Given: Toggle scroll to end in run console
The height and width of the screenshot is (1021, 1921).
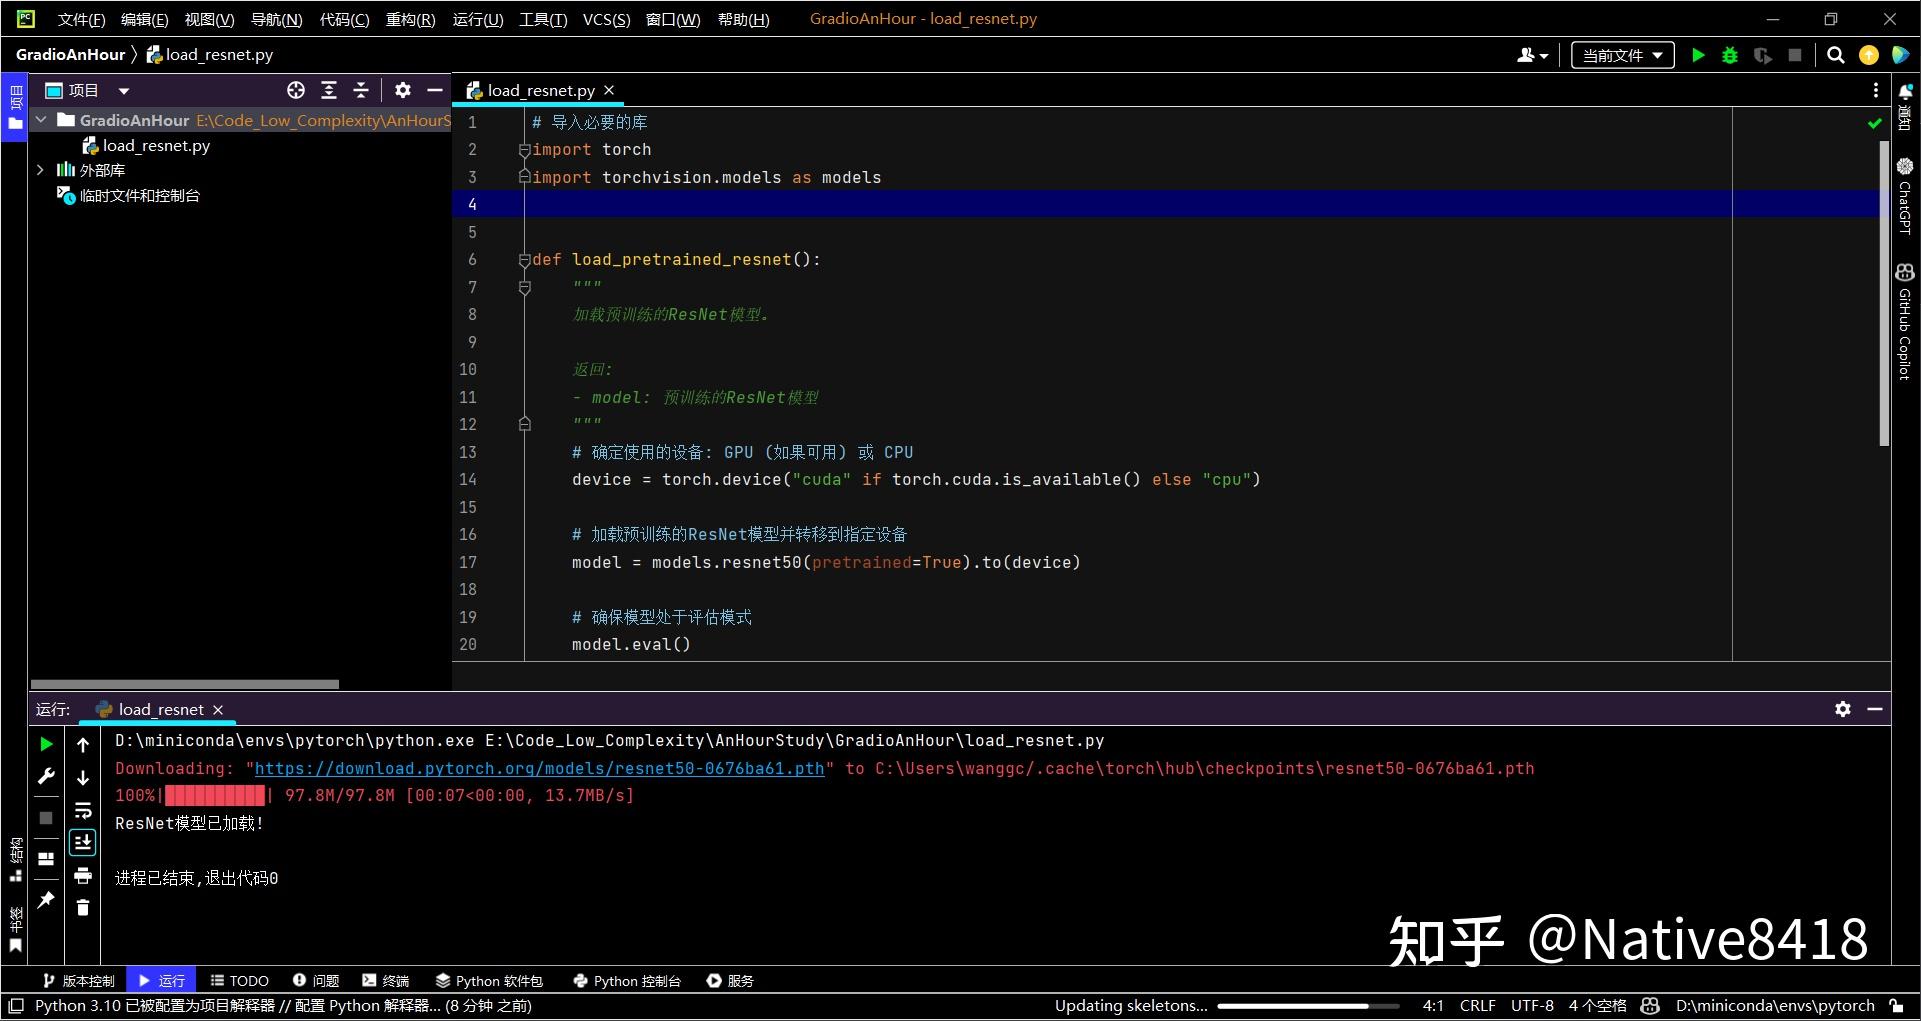Looking at the screenshot, I should [x=83, y=843].
